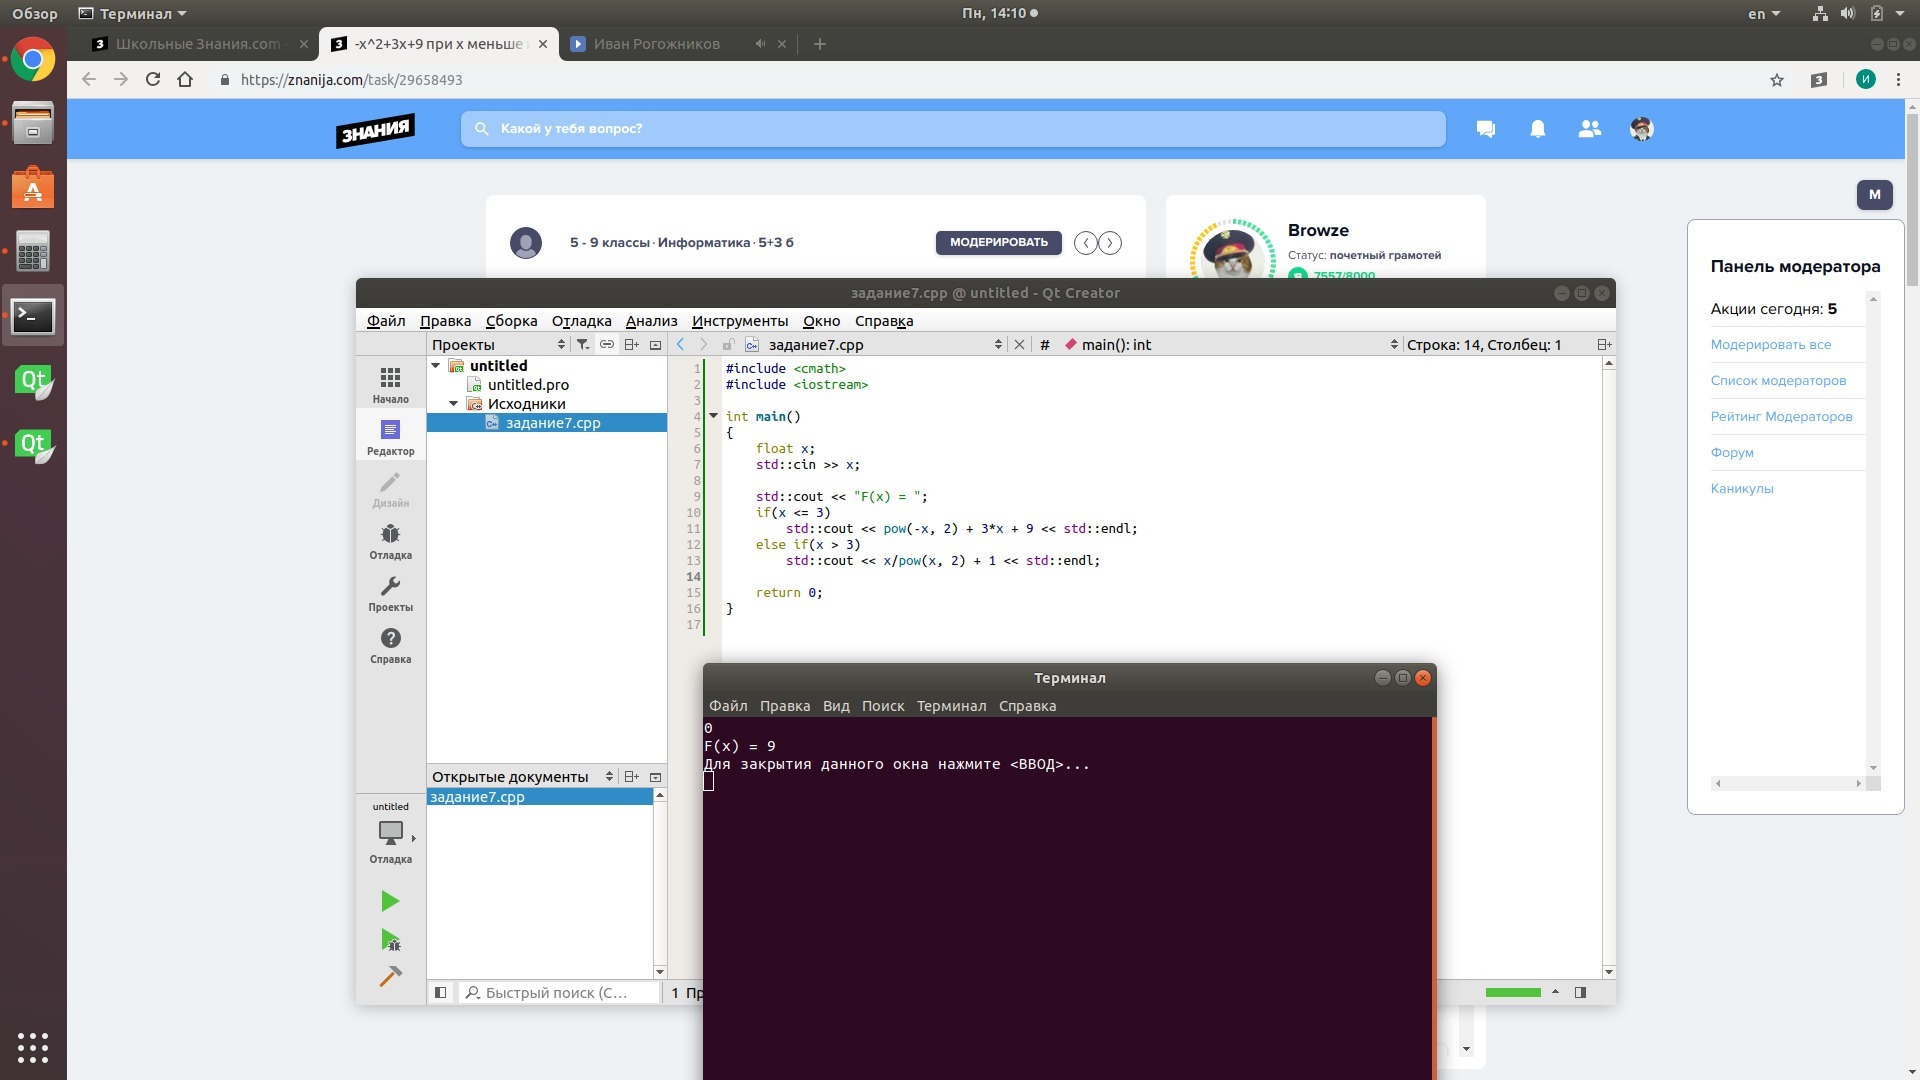The width and height of the screenshot is (1920, 1080).
Task: Open the Рейтинг Модераторов link
Action: coord(1780,417)
